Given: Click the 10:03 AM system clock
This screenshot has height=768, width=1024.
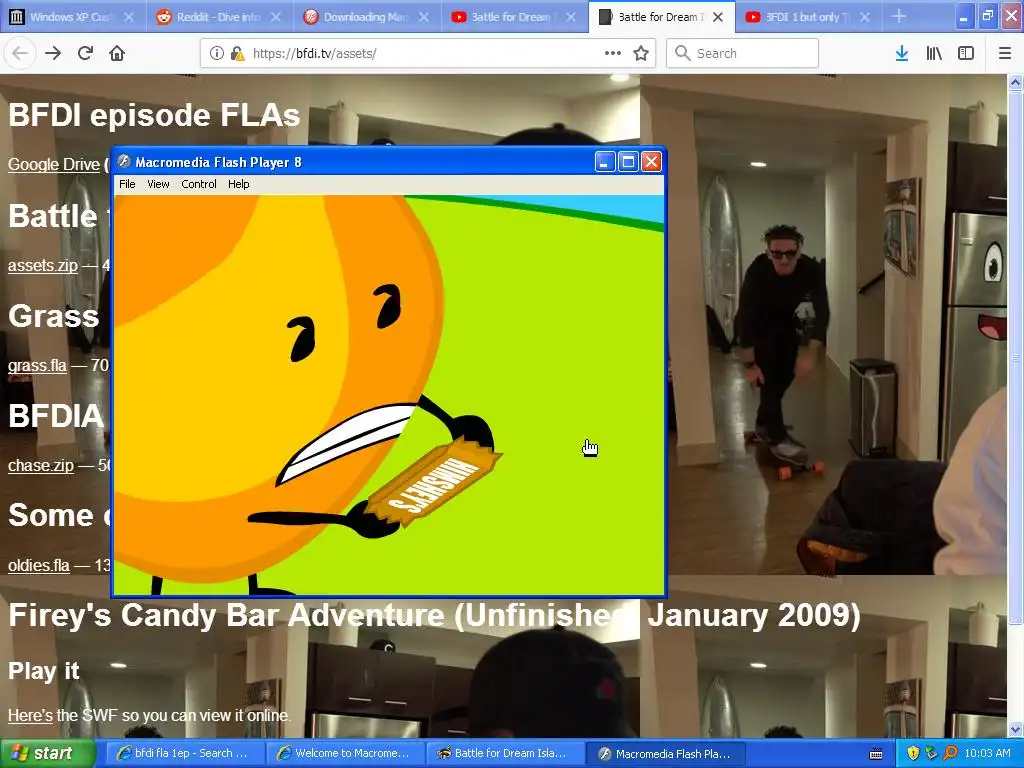Looking at the screenshot, I should click(987, 753).
